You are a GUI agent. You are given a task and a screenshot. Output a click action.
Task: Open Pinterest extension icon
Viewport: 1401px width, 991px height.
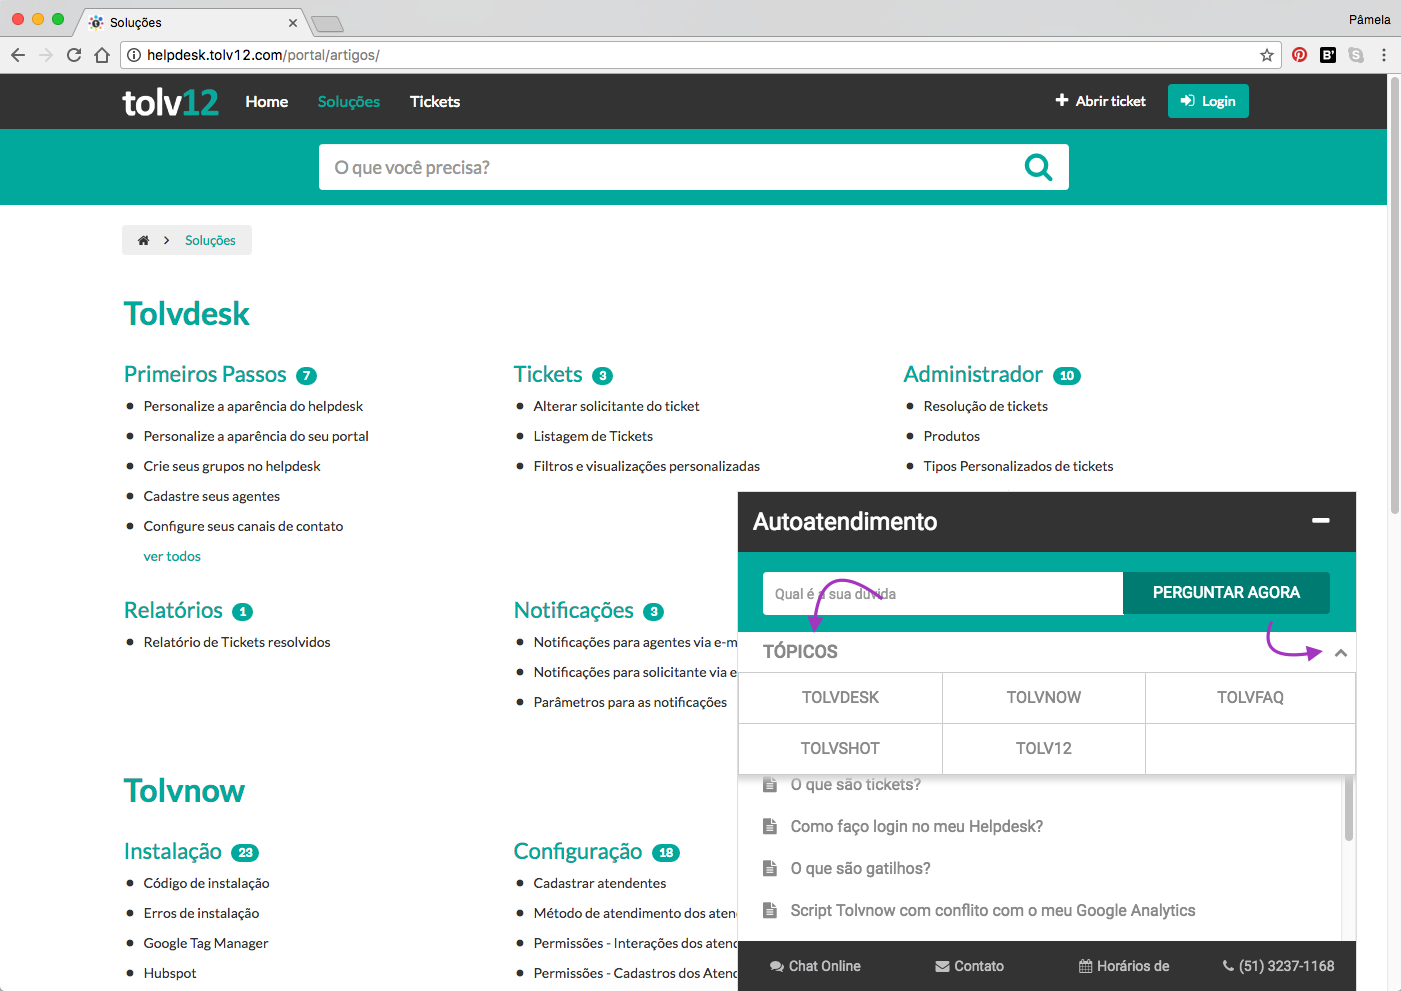click(1299, 55)
